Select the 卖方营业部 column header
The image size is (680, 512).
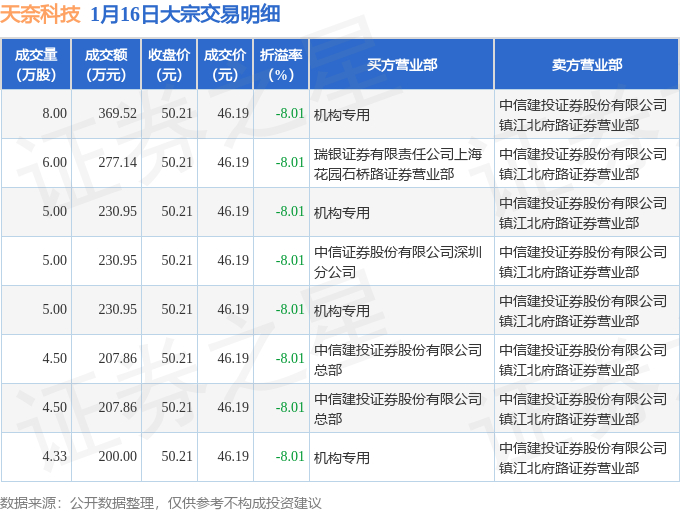[587, 65]
